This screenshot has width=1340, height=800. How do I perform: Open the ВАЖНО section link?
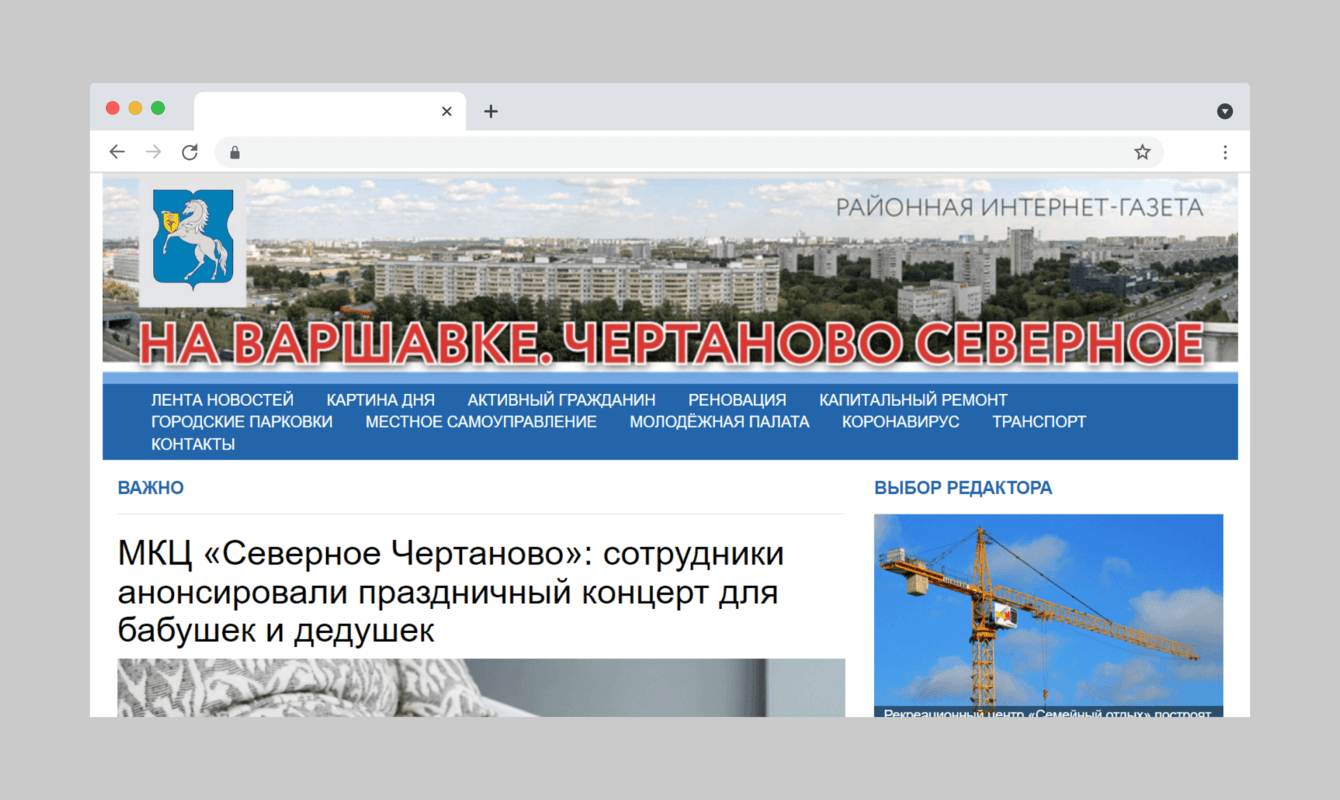tap(151, 487)
